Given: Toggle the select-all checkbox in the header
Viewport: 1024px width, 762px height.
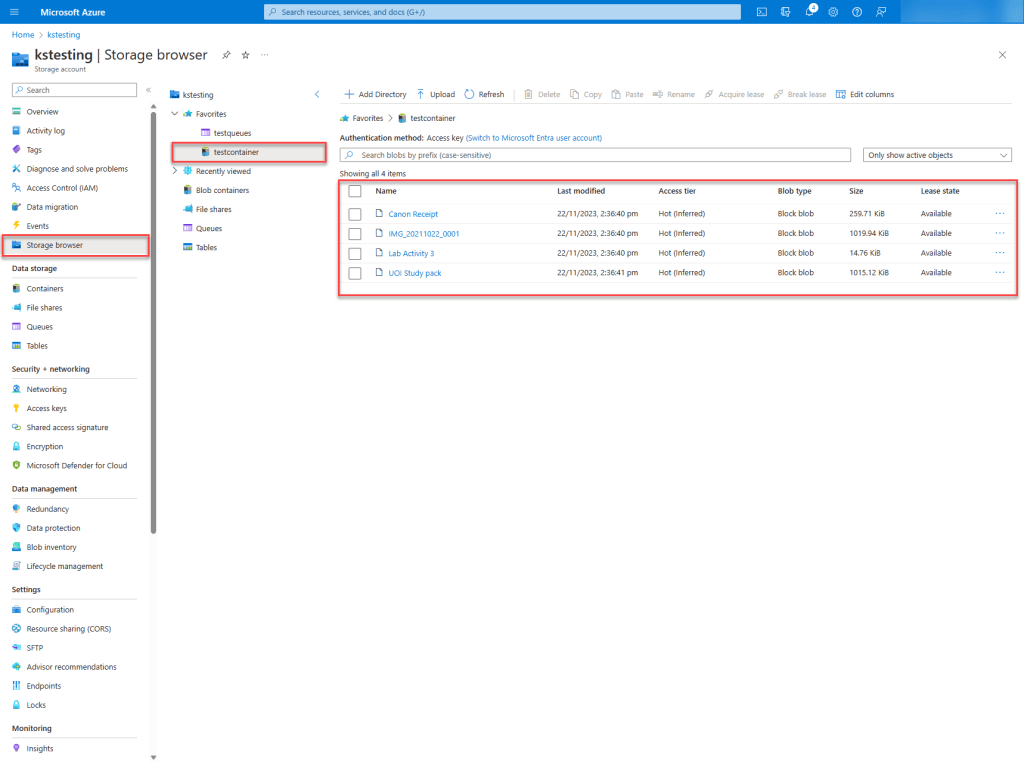Looking at the screenshot, I should pyautogui.click(x=355, y=191).
